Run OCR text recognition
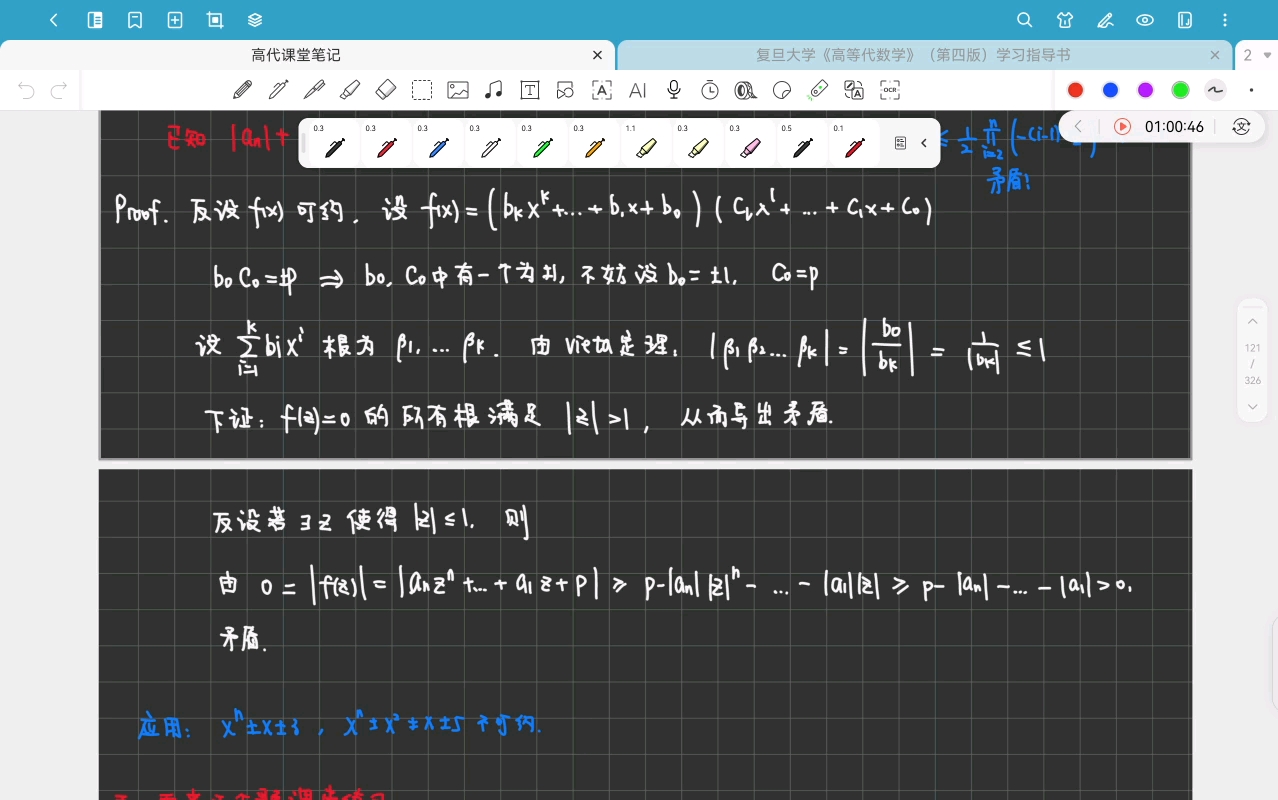 890,90
